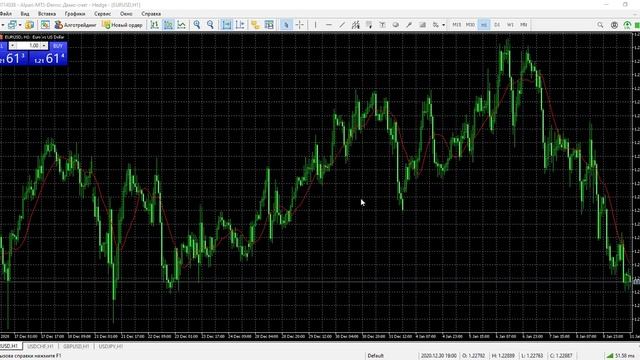Click the graphical objects icon
This screenshot has height=360, width=640.
click(x=436, y=25)
